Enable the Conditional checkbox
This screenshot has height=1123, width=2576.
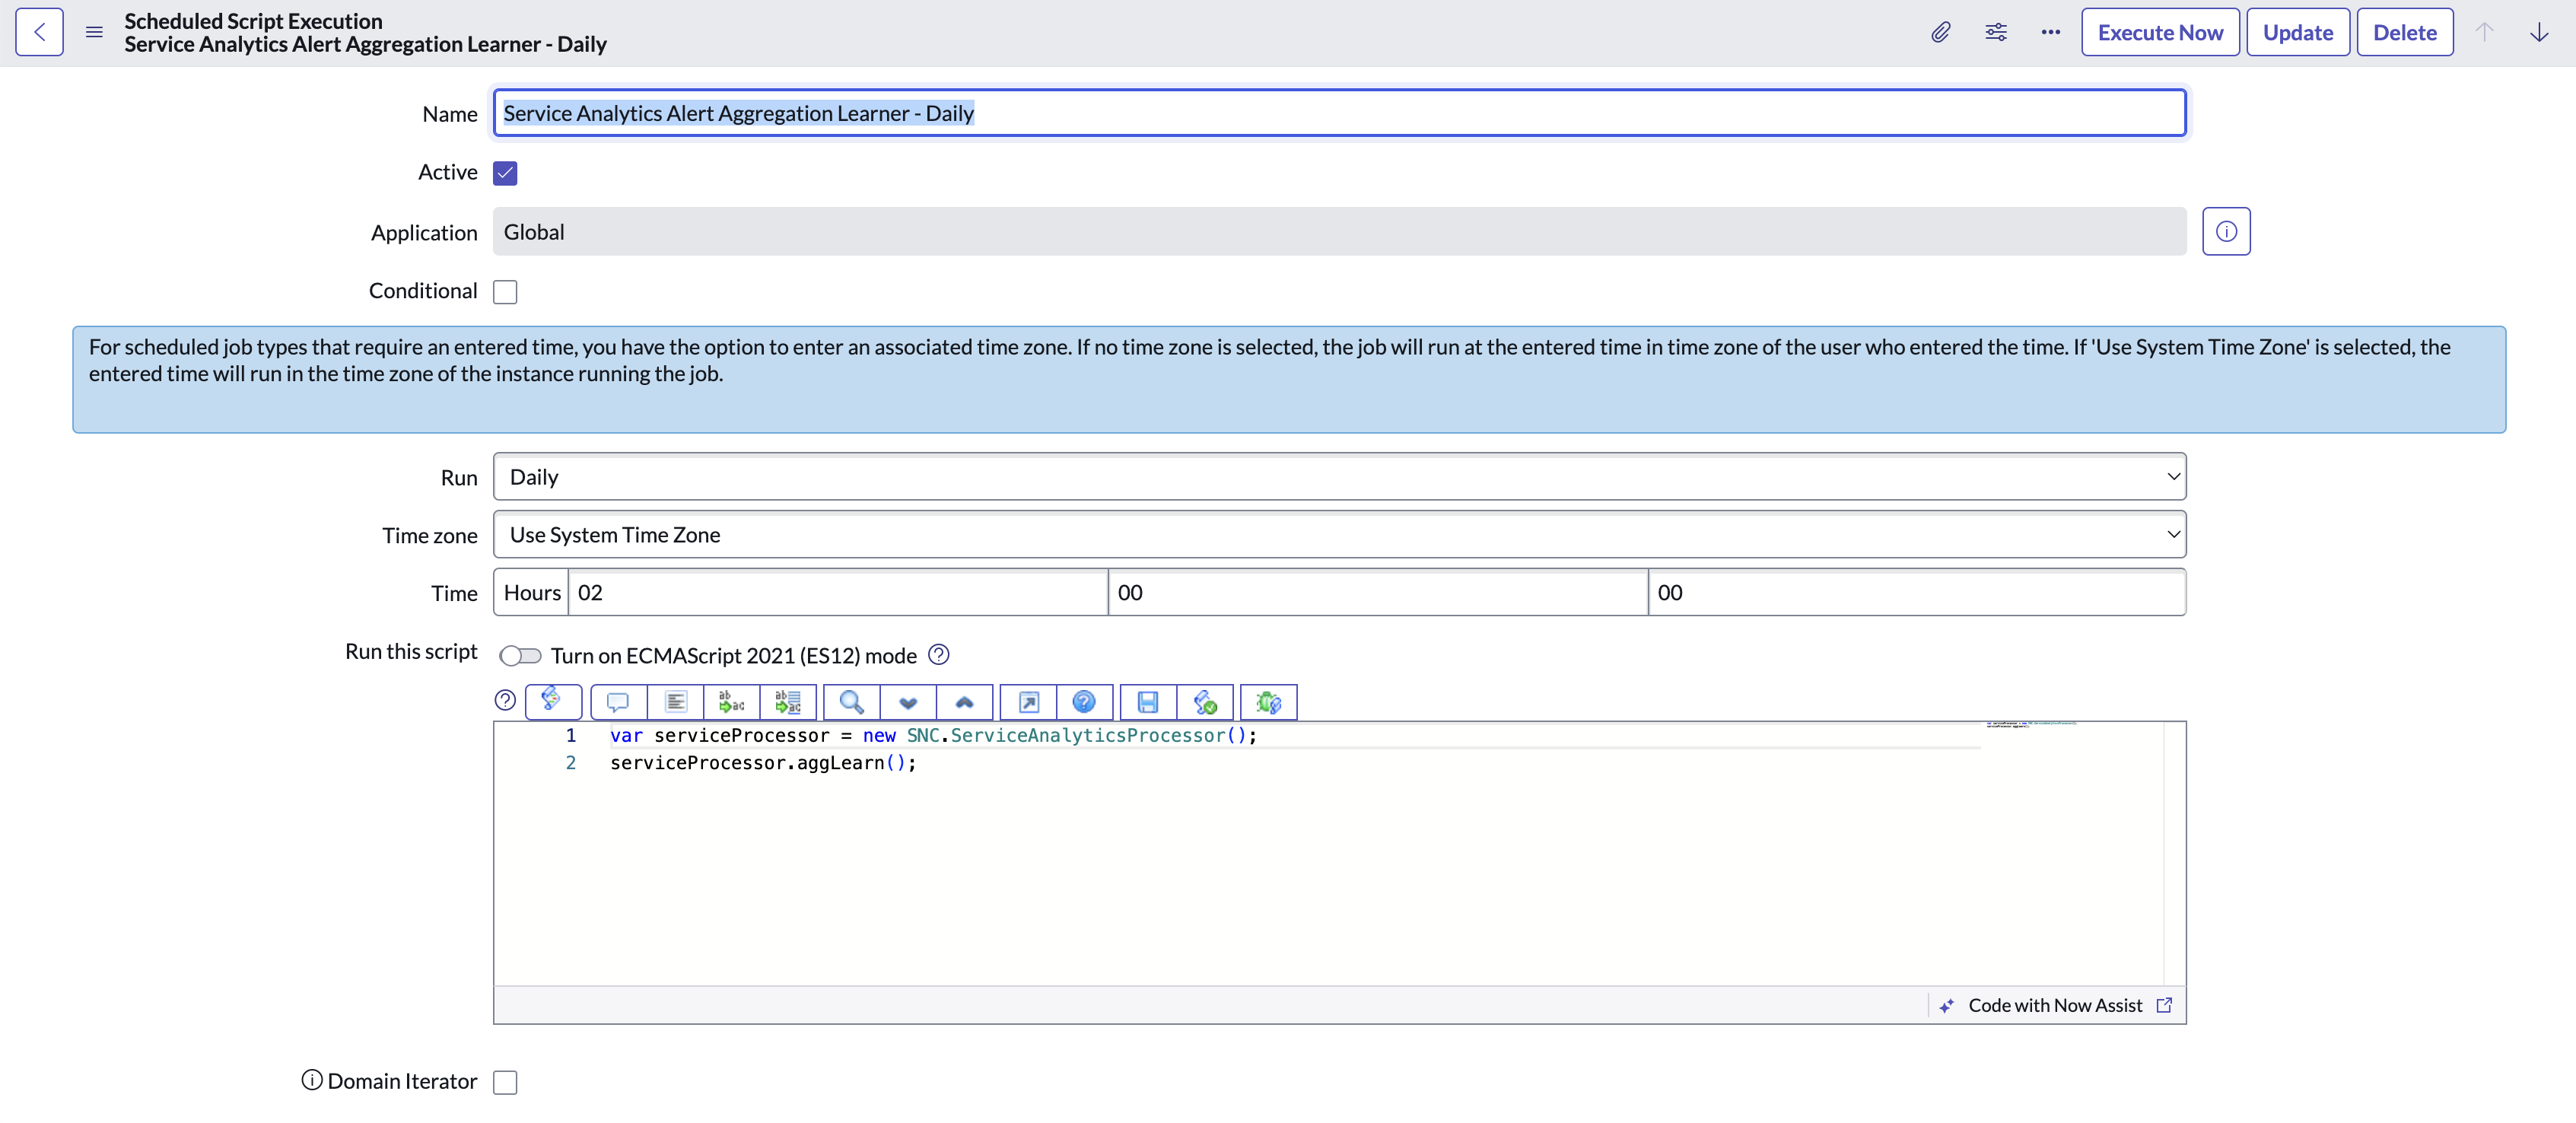[x=505, y=291]
